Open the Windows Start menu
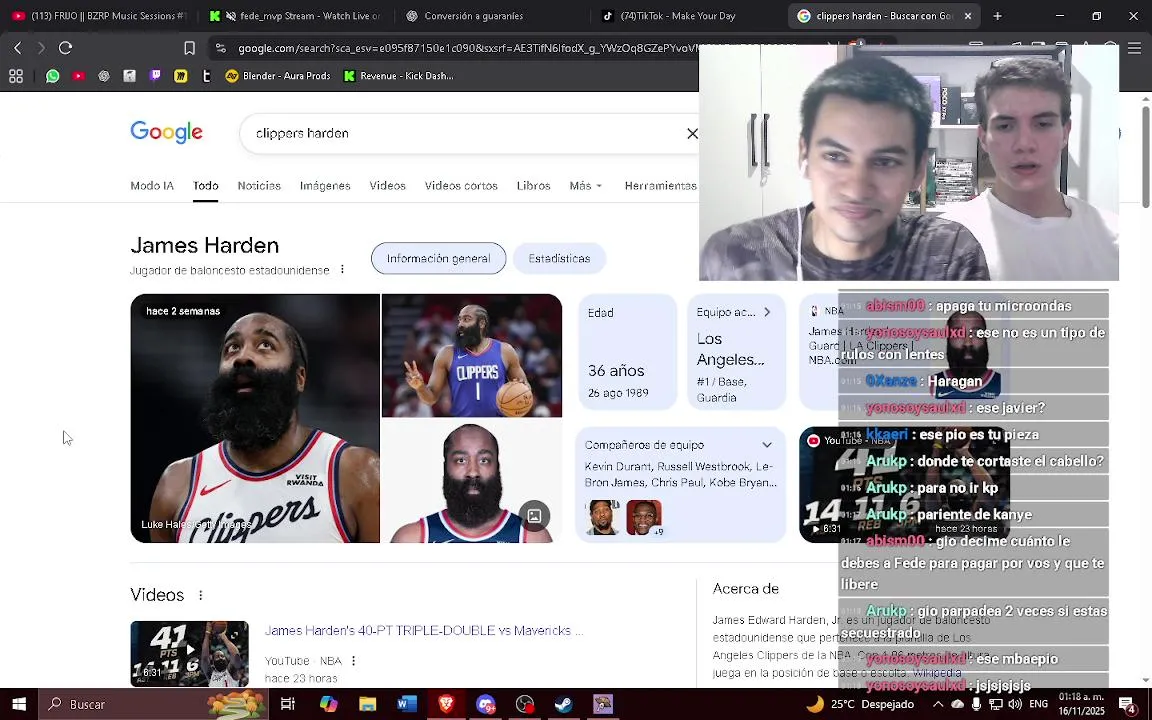Screen dimensions: 1152x720 pyautogui.click(x=19, y=704)
